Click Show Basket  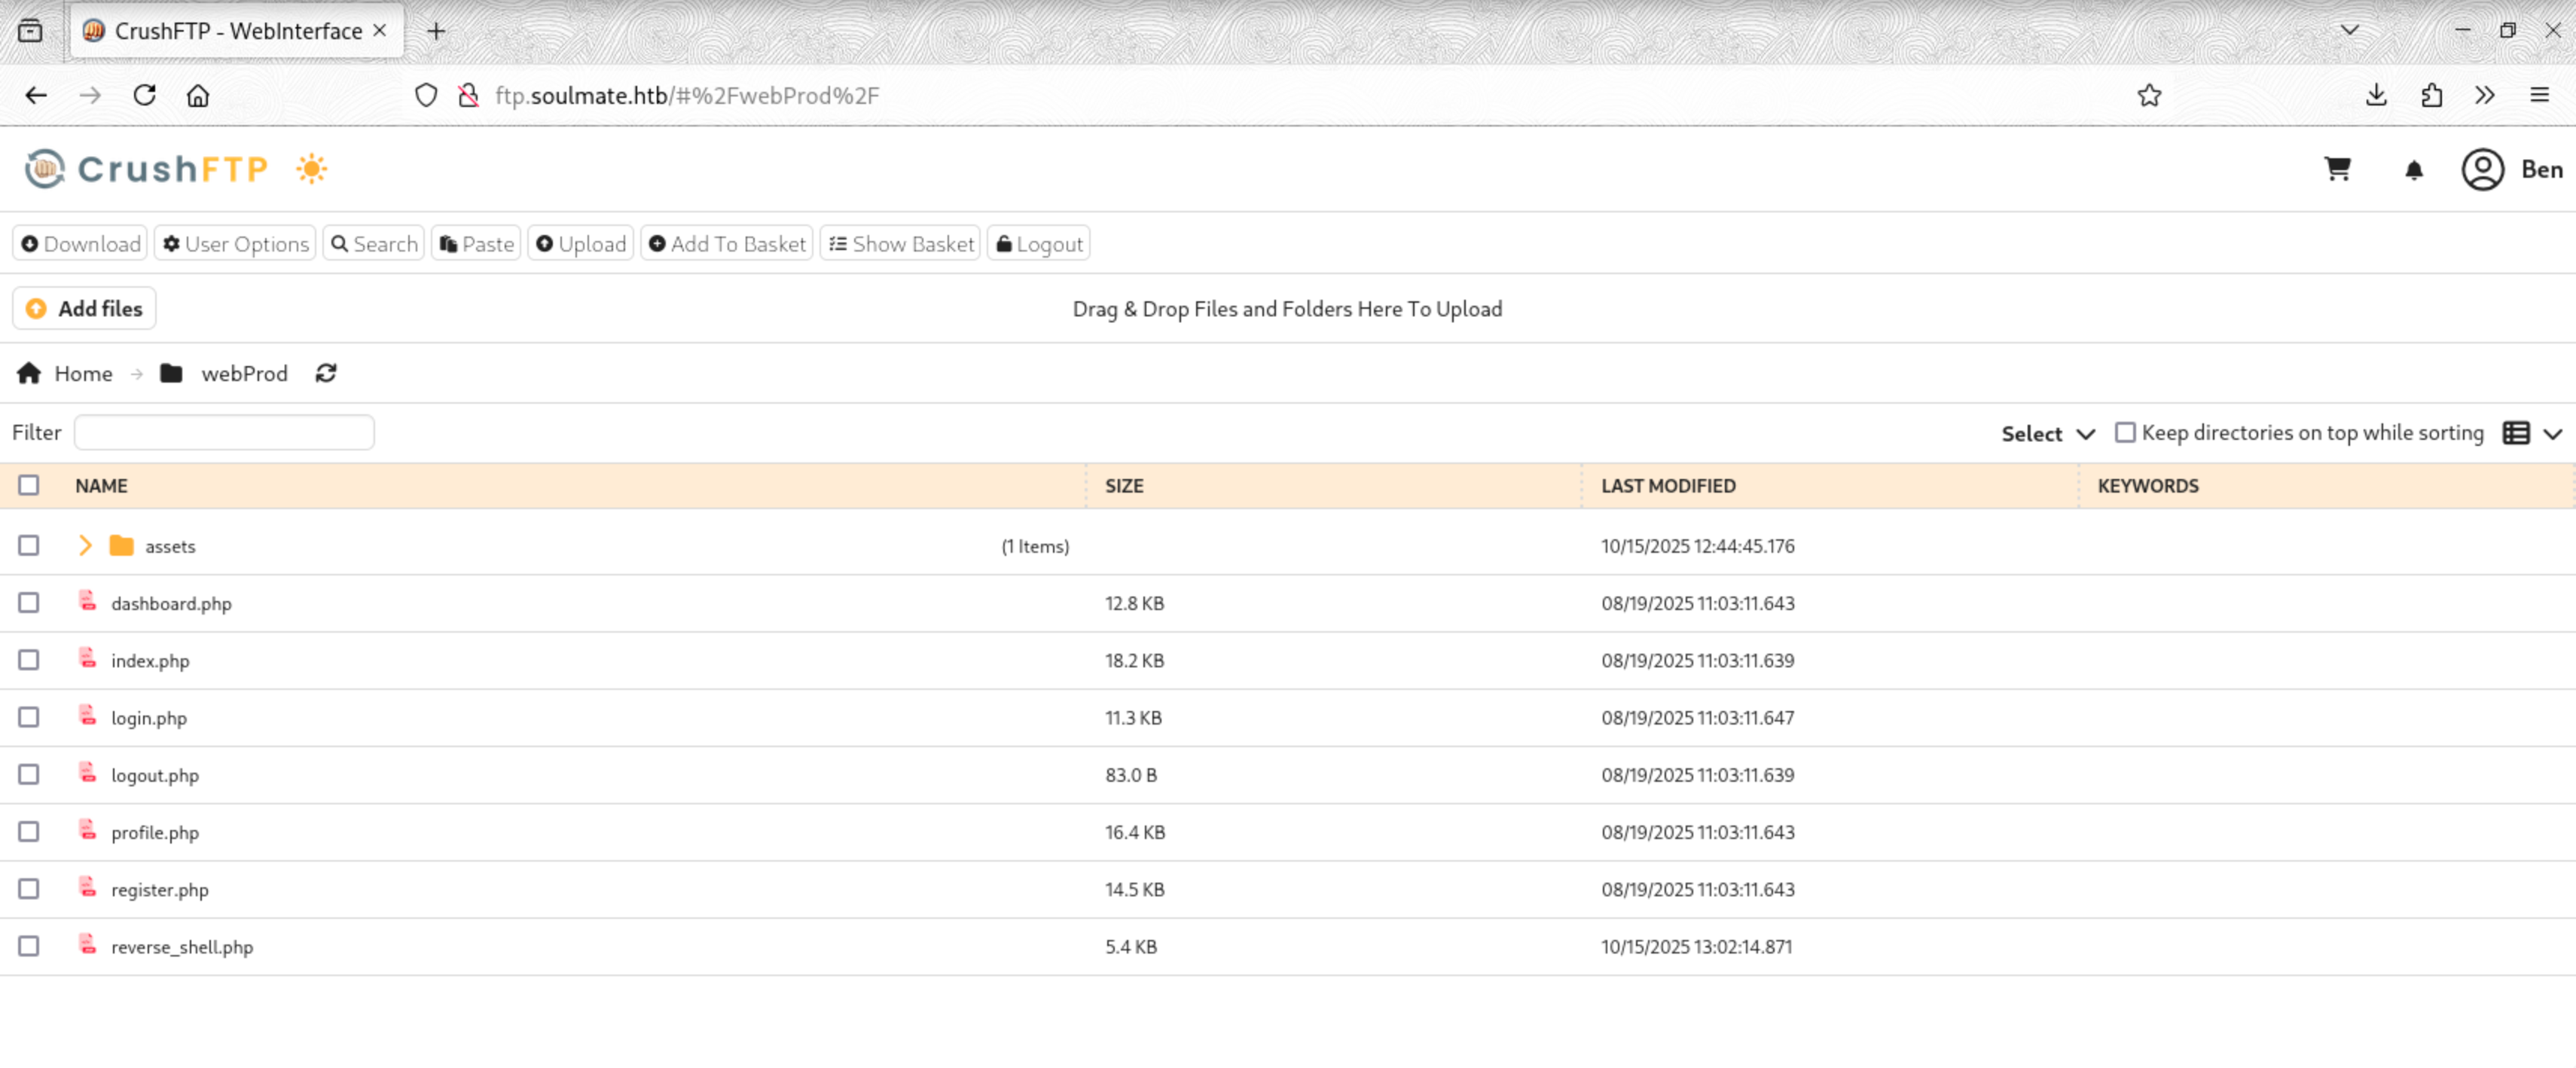[x=901, y=243]
